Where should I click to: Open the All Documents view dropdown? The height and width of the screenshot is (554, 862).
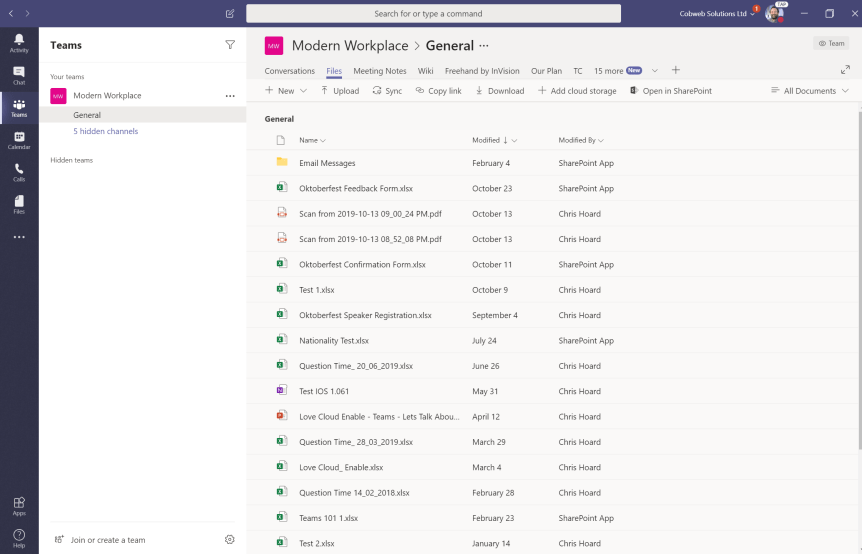pos(810,91)
